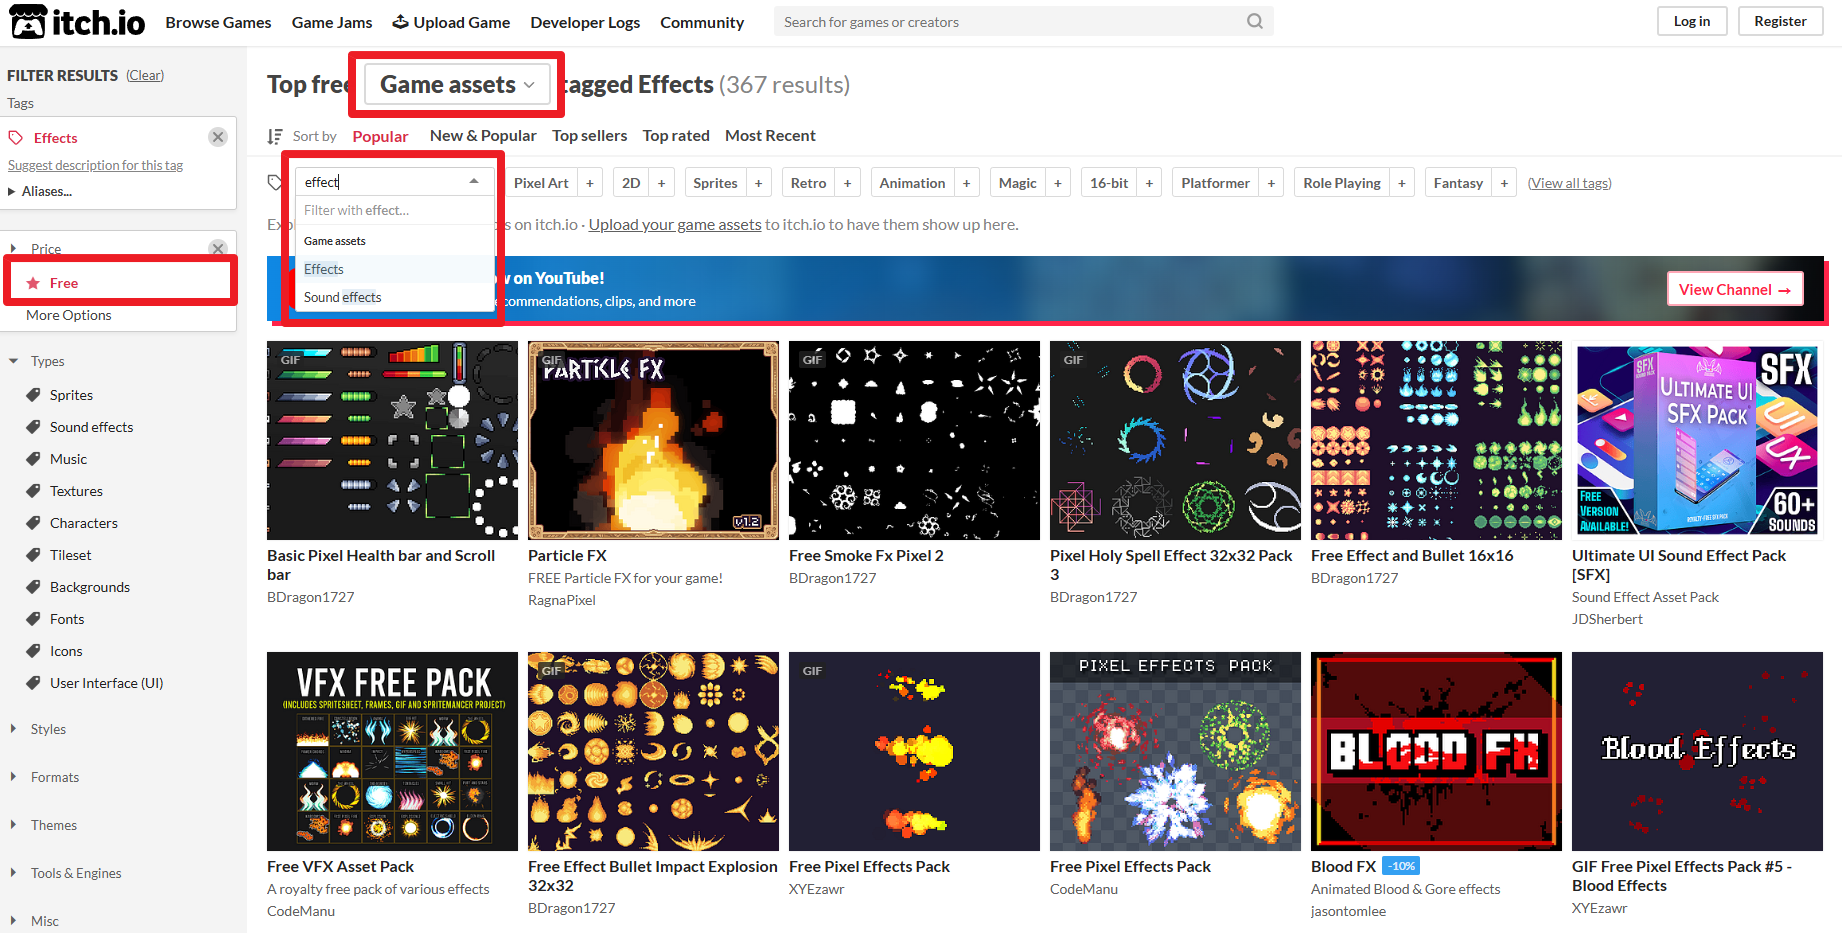Clear all filter results
The image size is (1842, 933).
coord(145,75)
